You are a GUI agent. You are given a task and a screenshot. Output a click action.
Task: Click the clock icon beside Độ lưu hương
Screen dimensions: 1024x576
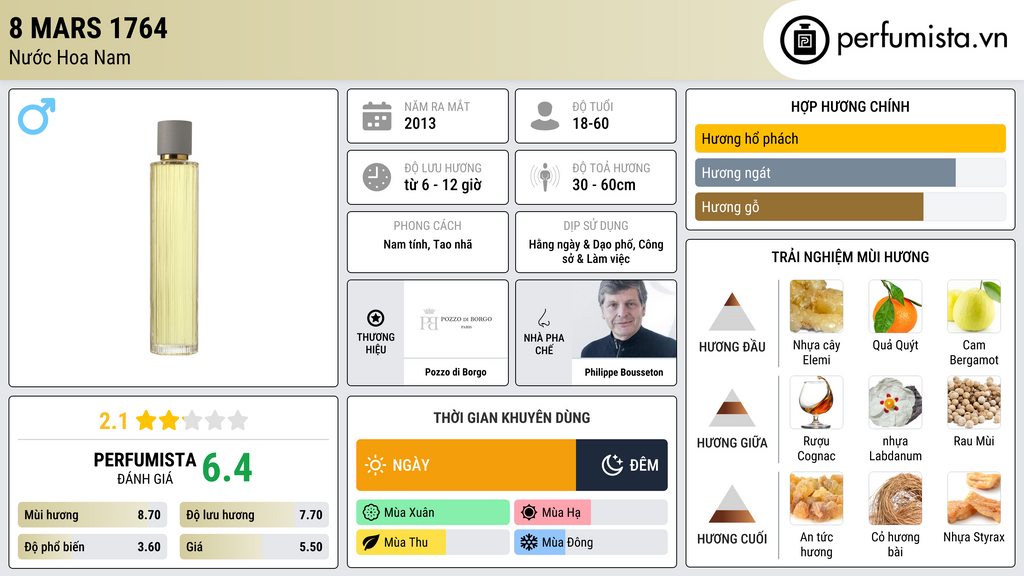pyautogui.click(x=377, y=177)
